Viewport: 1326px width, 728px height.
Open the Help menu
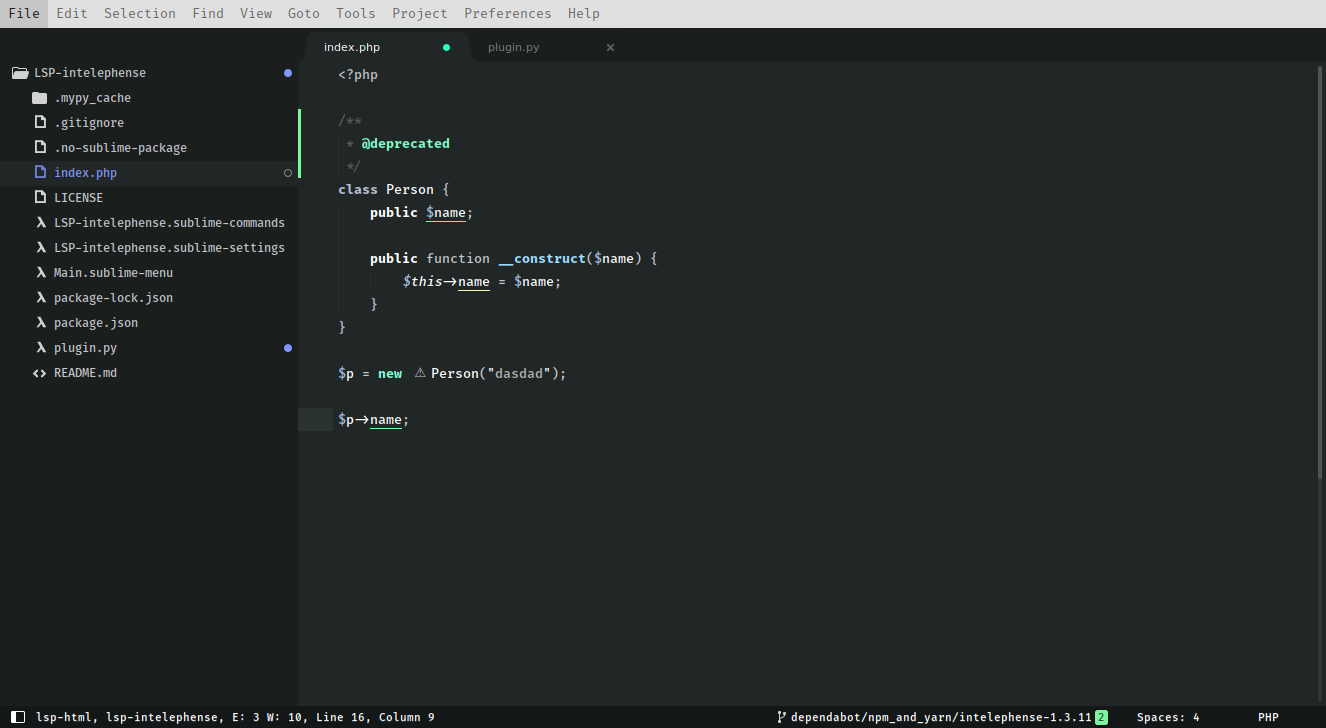(x=584, y=13)
